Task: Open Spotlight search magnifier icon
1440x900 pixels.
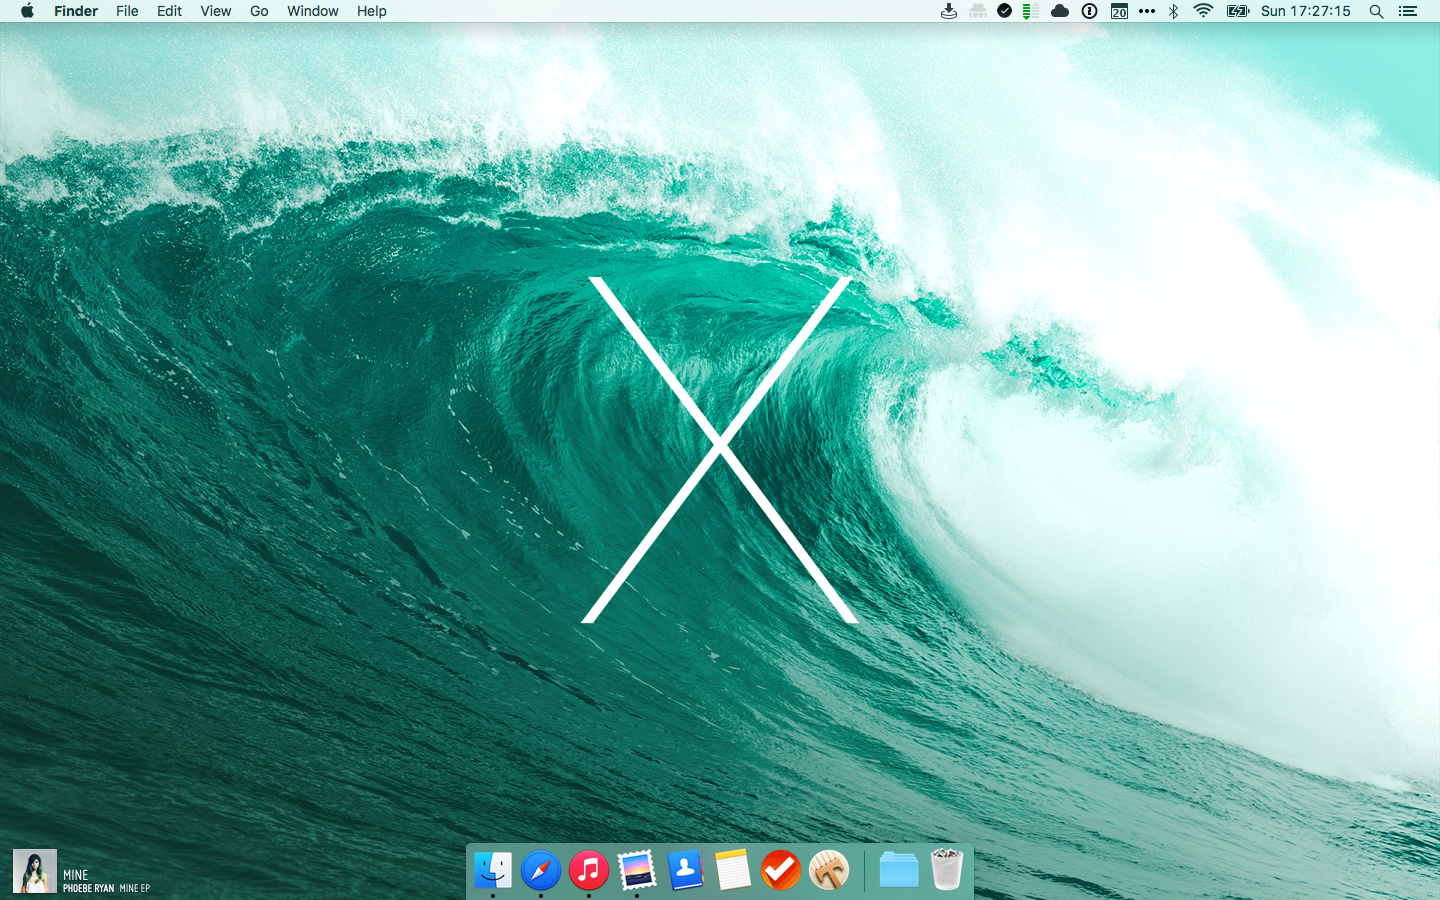Action: point(1377,11)
